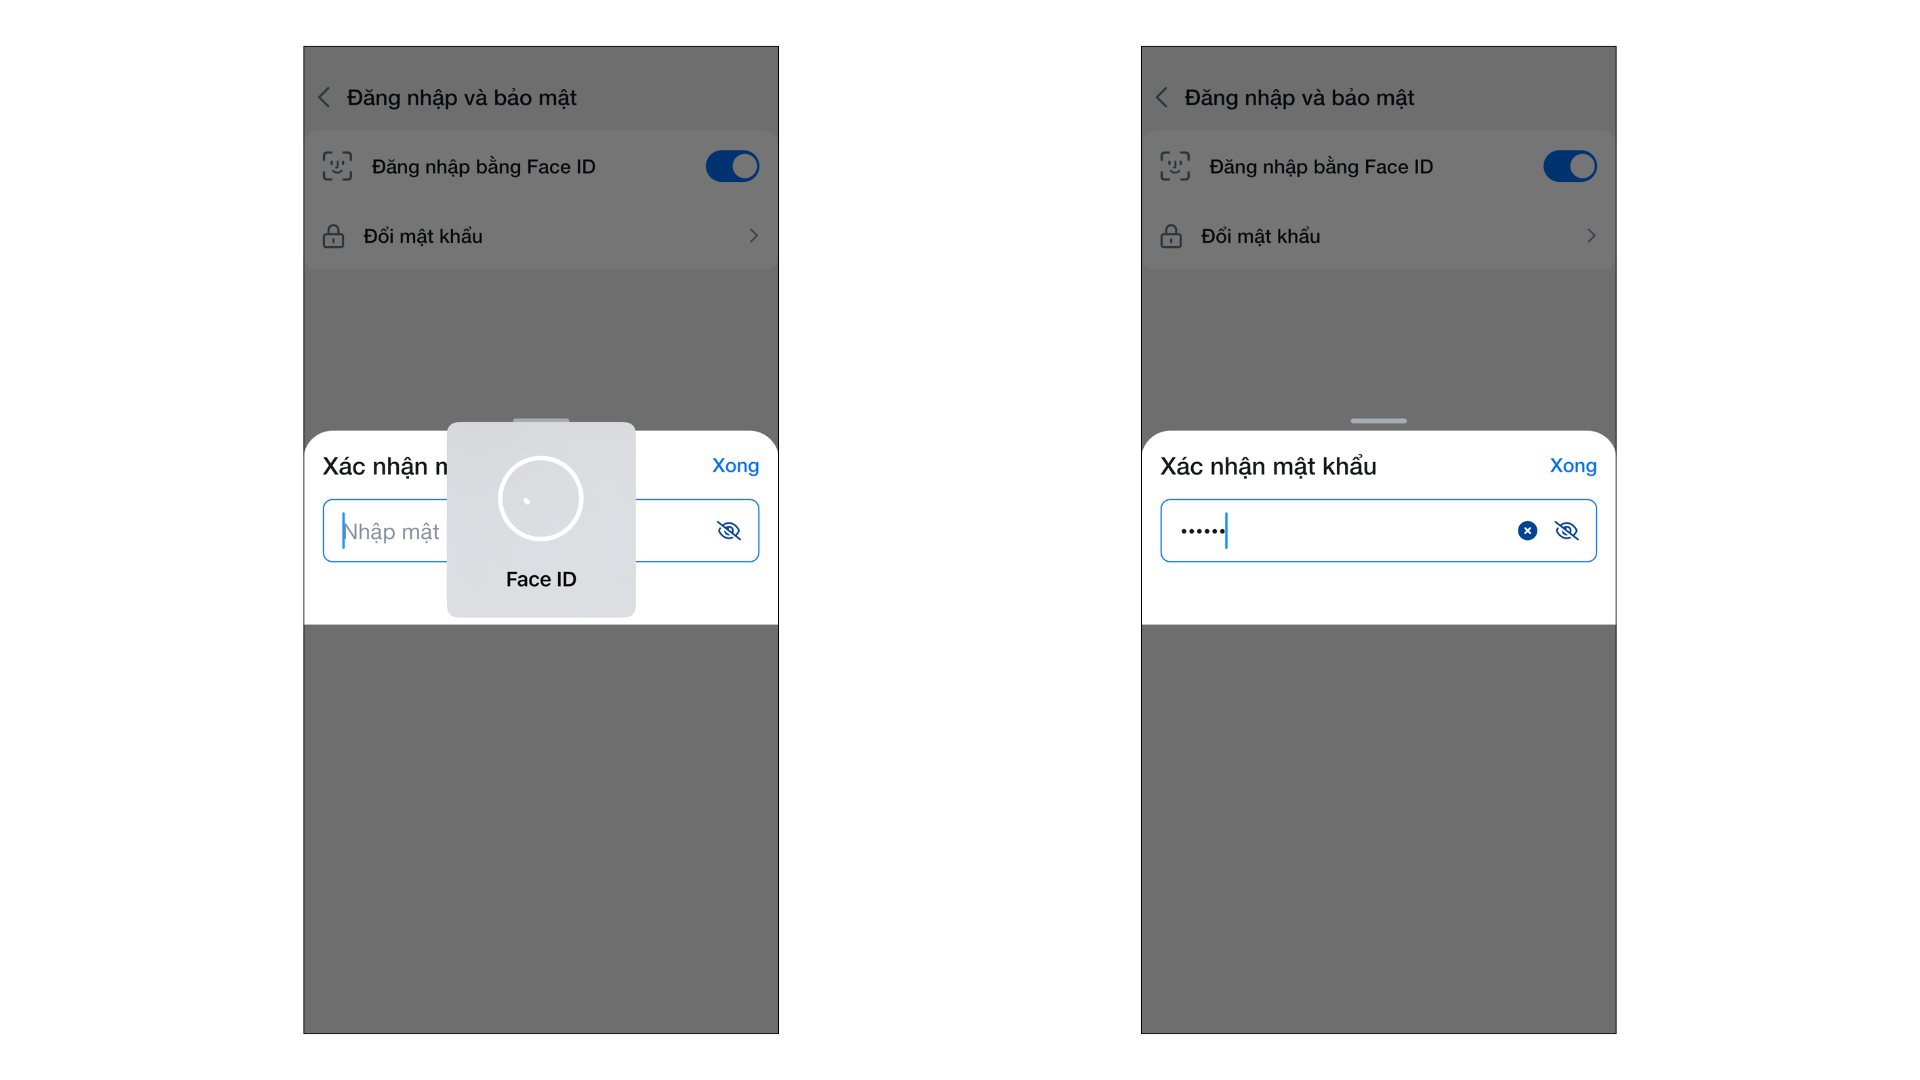The height and width of the screenshot is (1080, 1920).
Task: Open Đổi mật khẩu chevron on right screen
Action: coord(1592,236)
